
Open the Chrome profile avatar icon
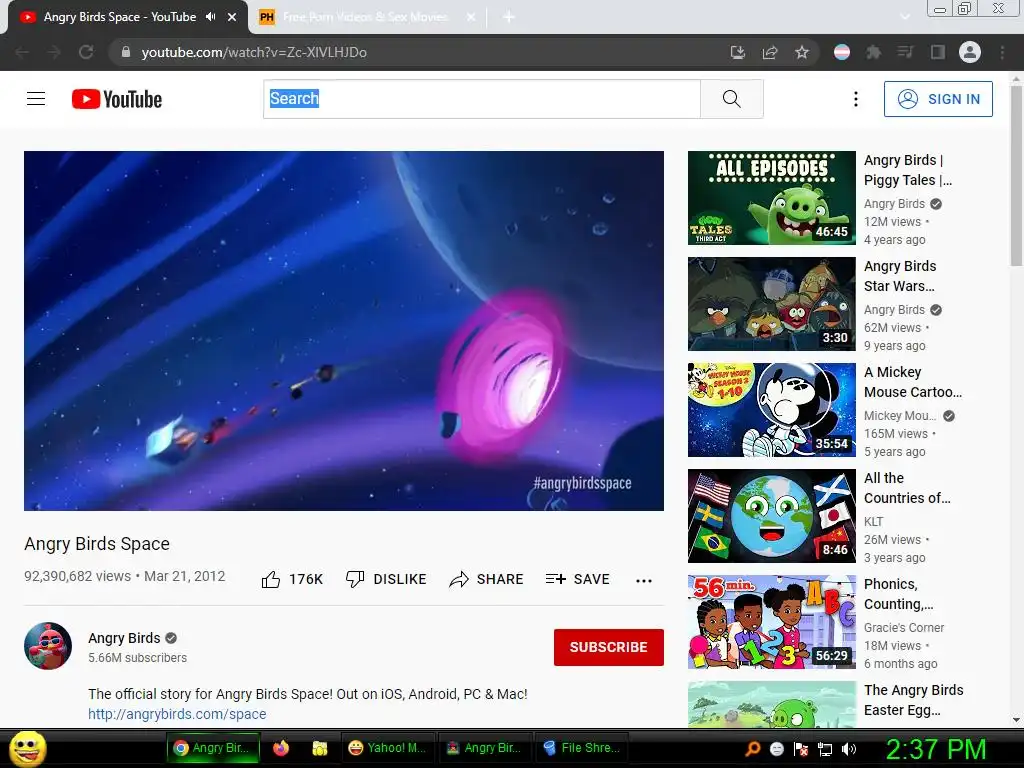pos(970,52)
